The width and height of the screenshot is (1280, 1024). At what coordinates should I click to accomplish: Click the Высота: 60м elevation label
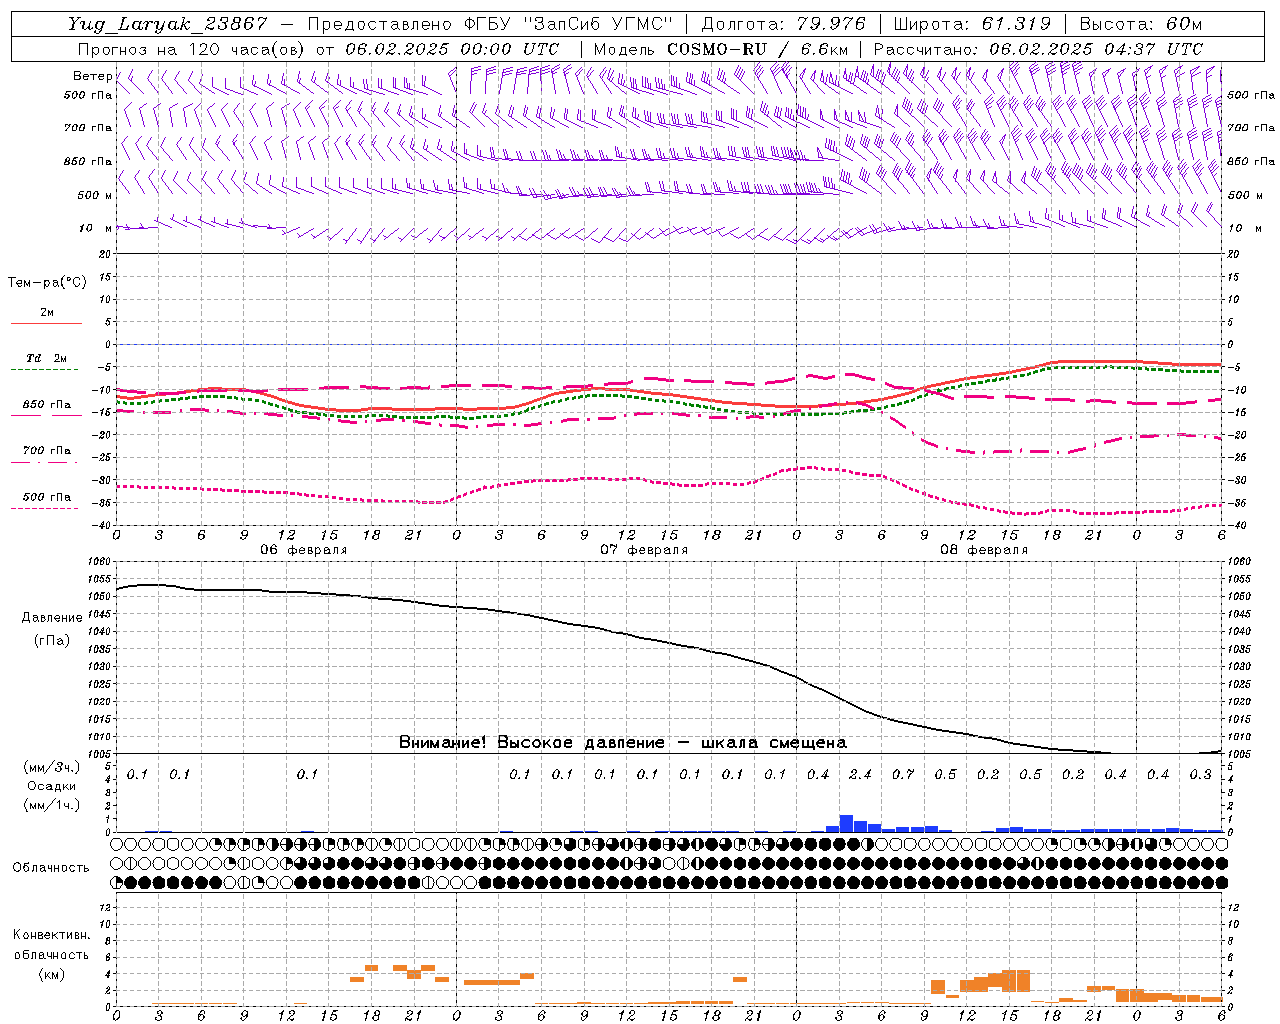(1140, 24)
